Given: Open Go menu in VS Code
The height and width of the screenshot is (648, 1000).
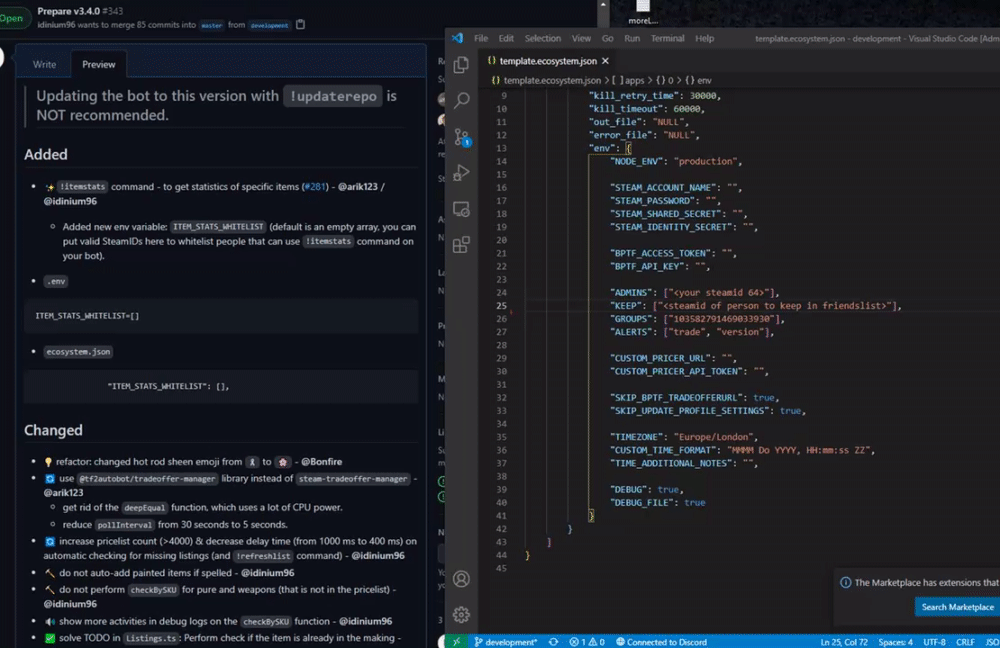Looking at the screenshot, I should point(607,38).
